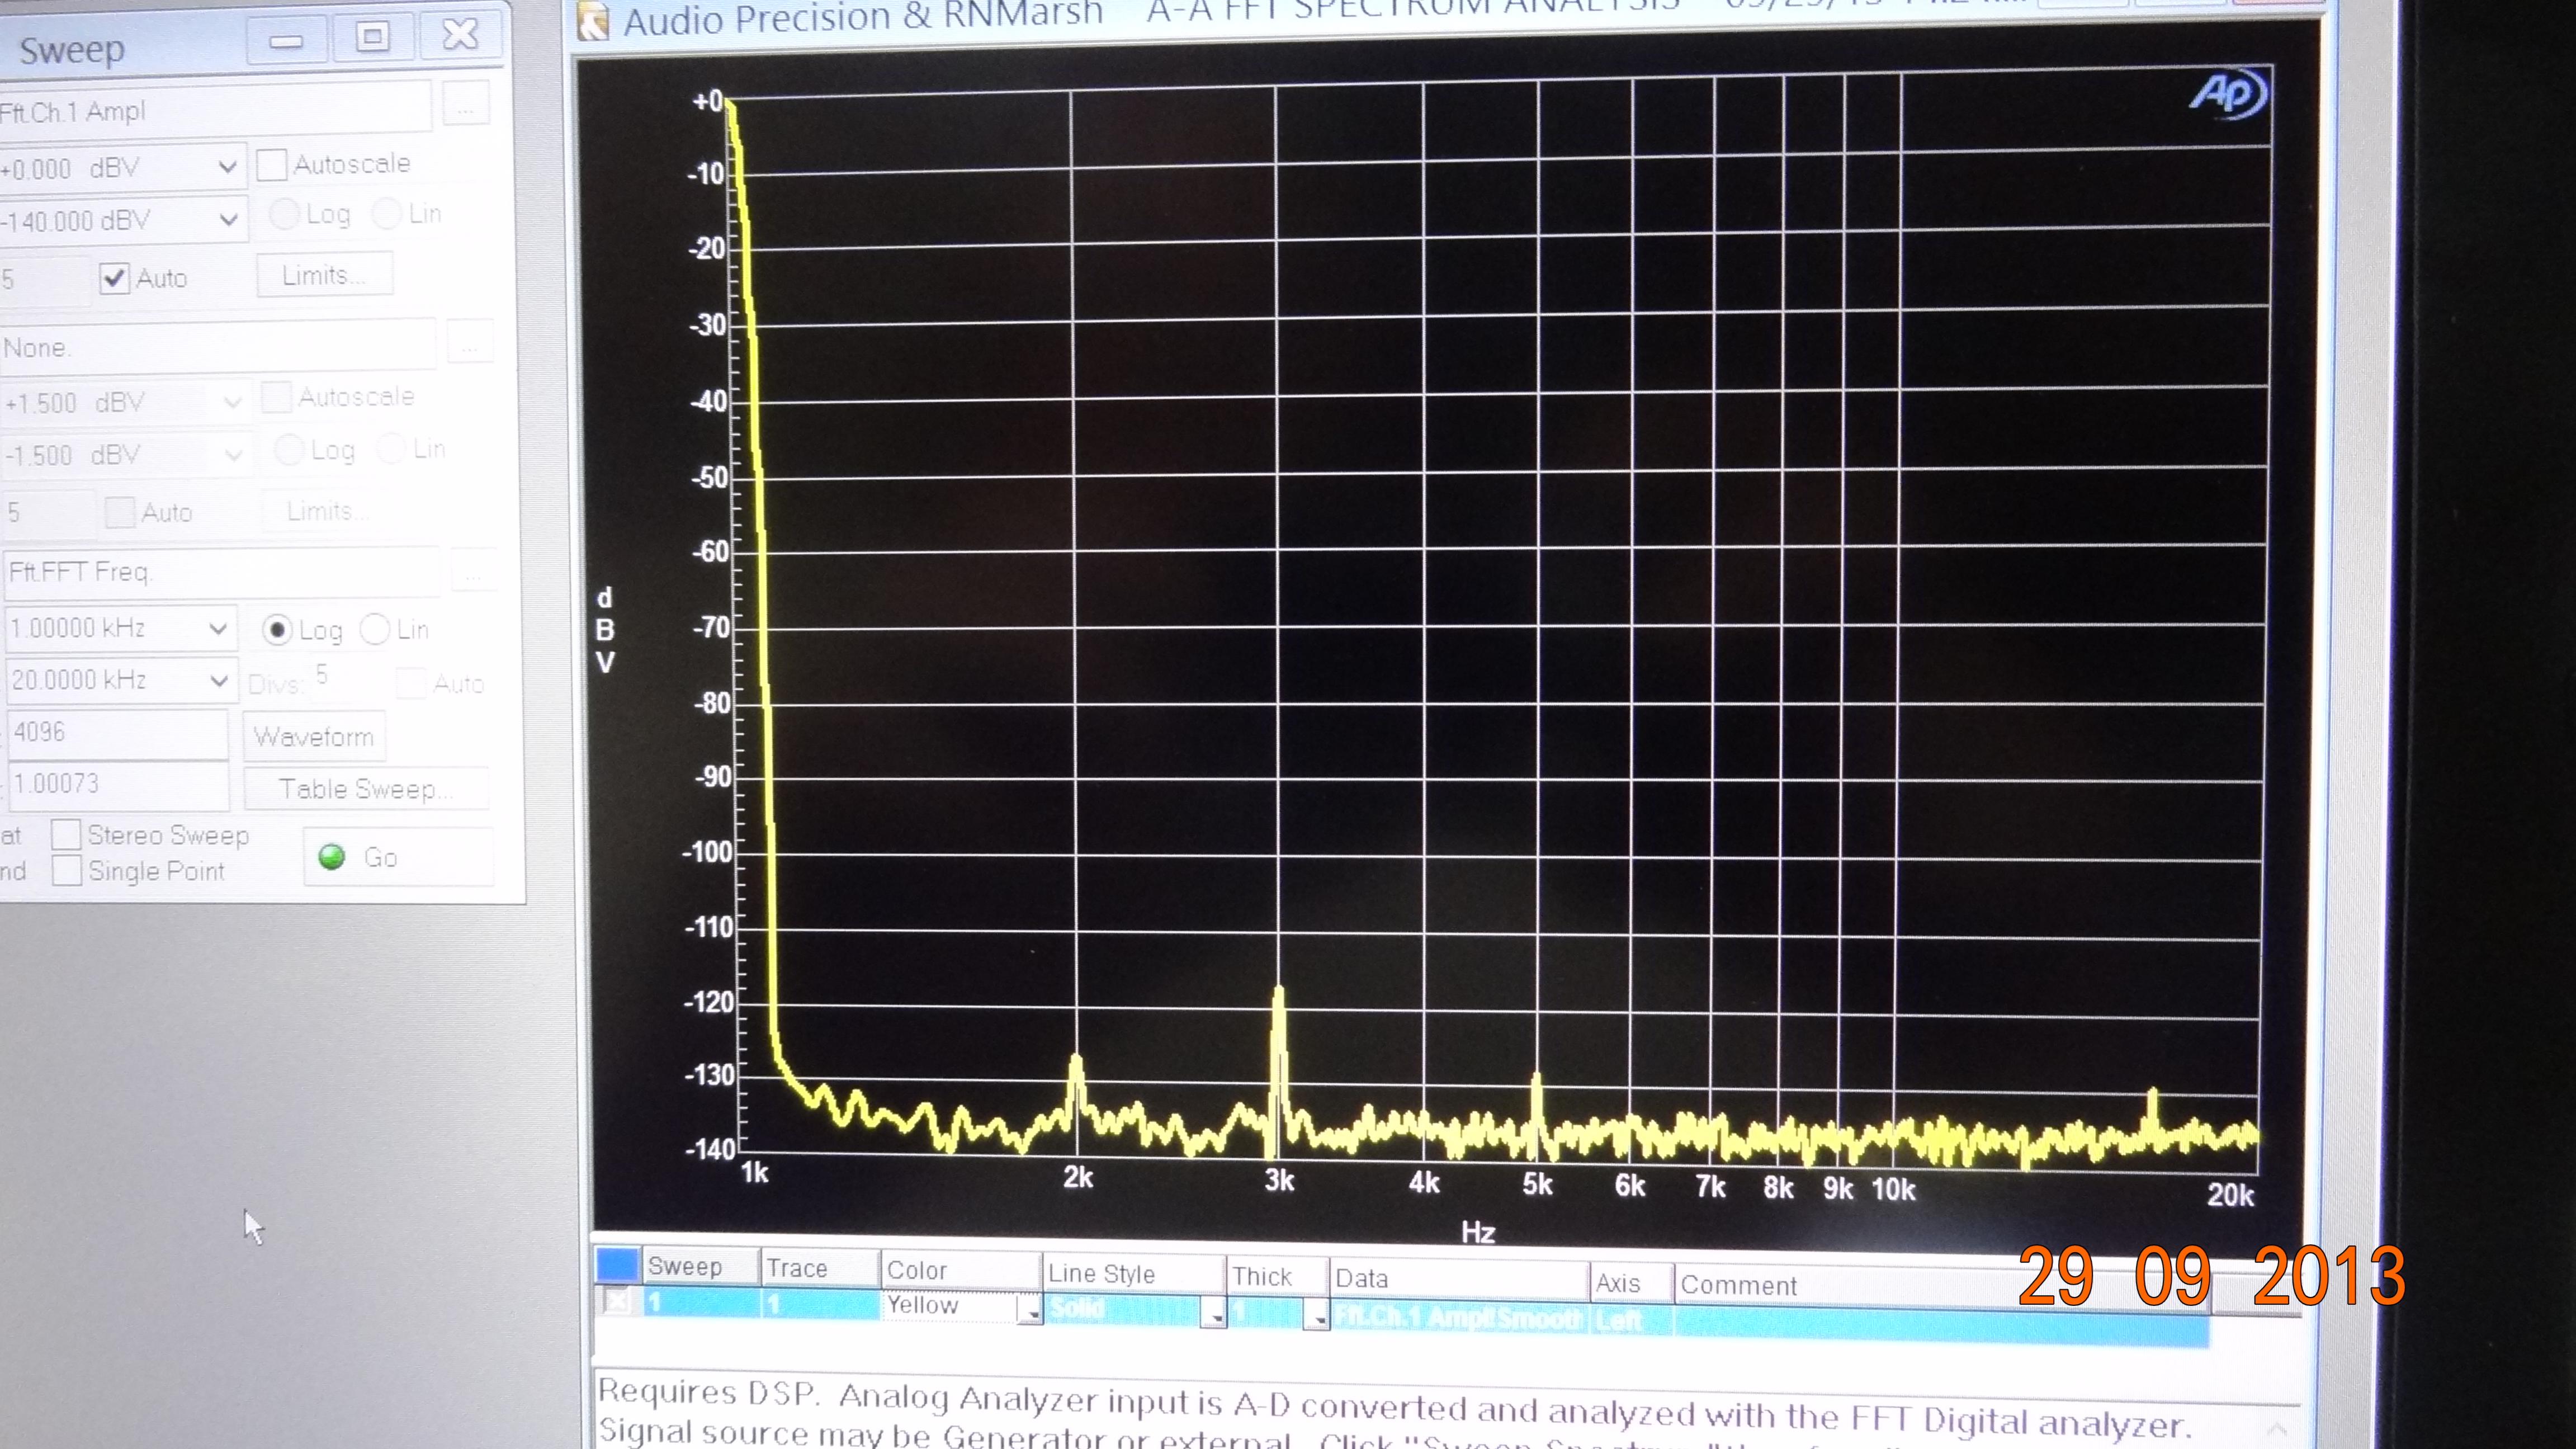Select Lin radio beside -1.500 dBV
2576x1449 pixels.
pos(391,449)
